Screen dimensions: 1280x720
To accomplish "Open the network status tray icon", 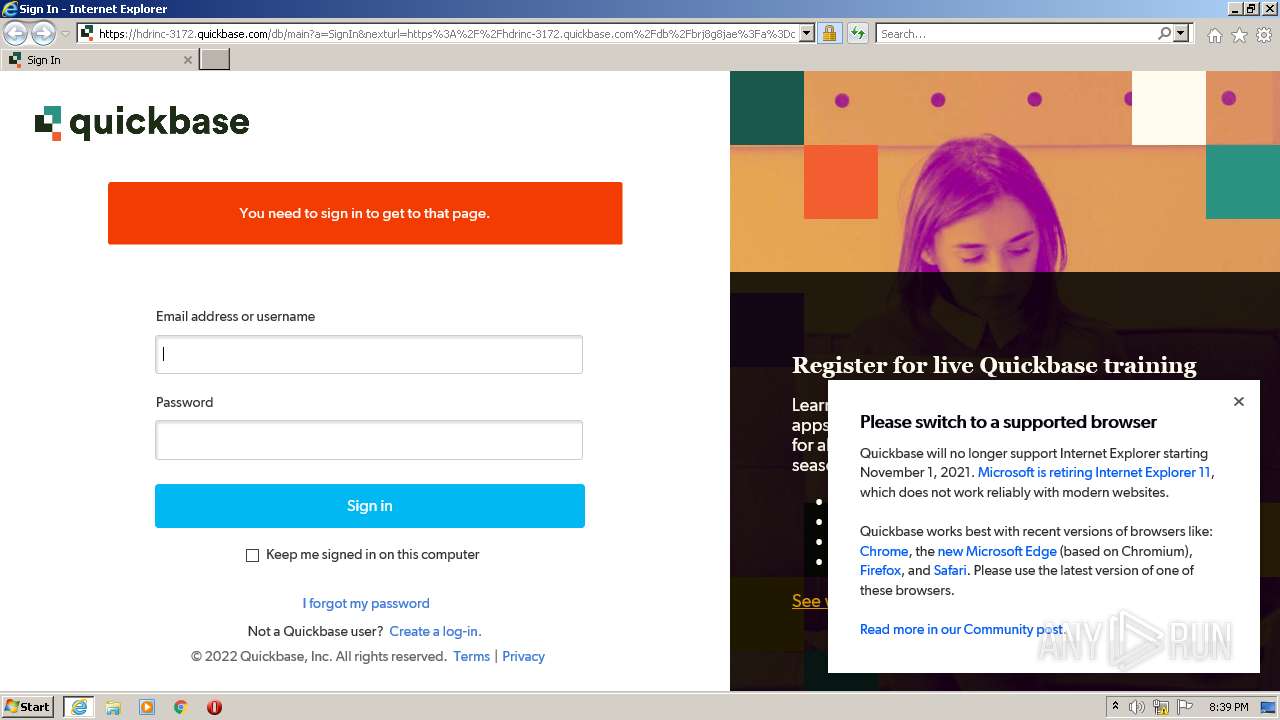I will [1161, 707].
